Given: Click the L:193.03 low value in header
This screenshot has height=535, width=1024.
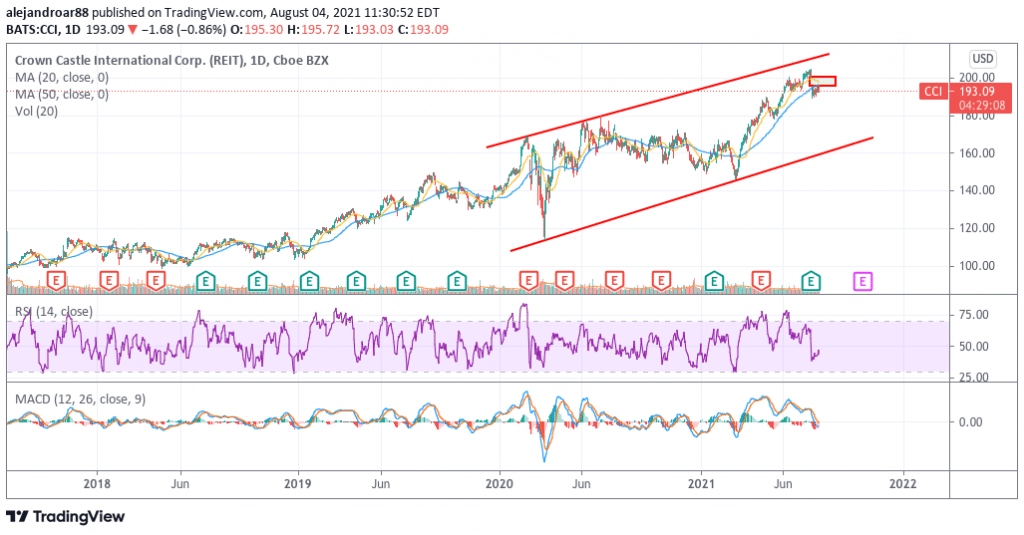Looking at the screenshot, I should coord(368,29).
